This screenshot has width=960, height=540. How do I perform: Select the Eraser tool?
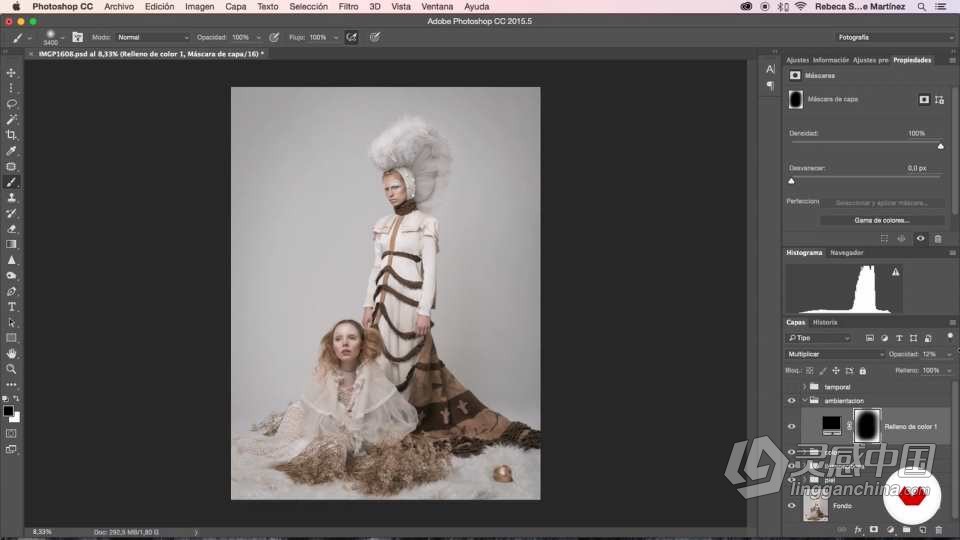(x=11, y=228)
